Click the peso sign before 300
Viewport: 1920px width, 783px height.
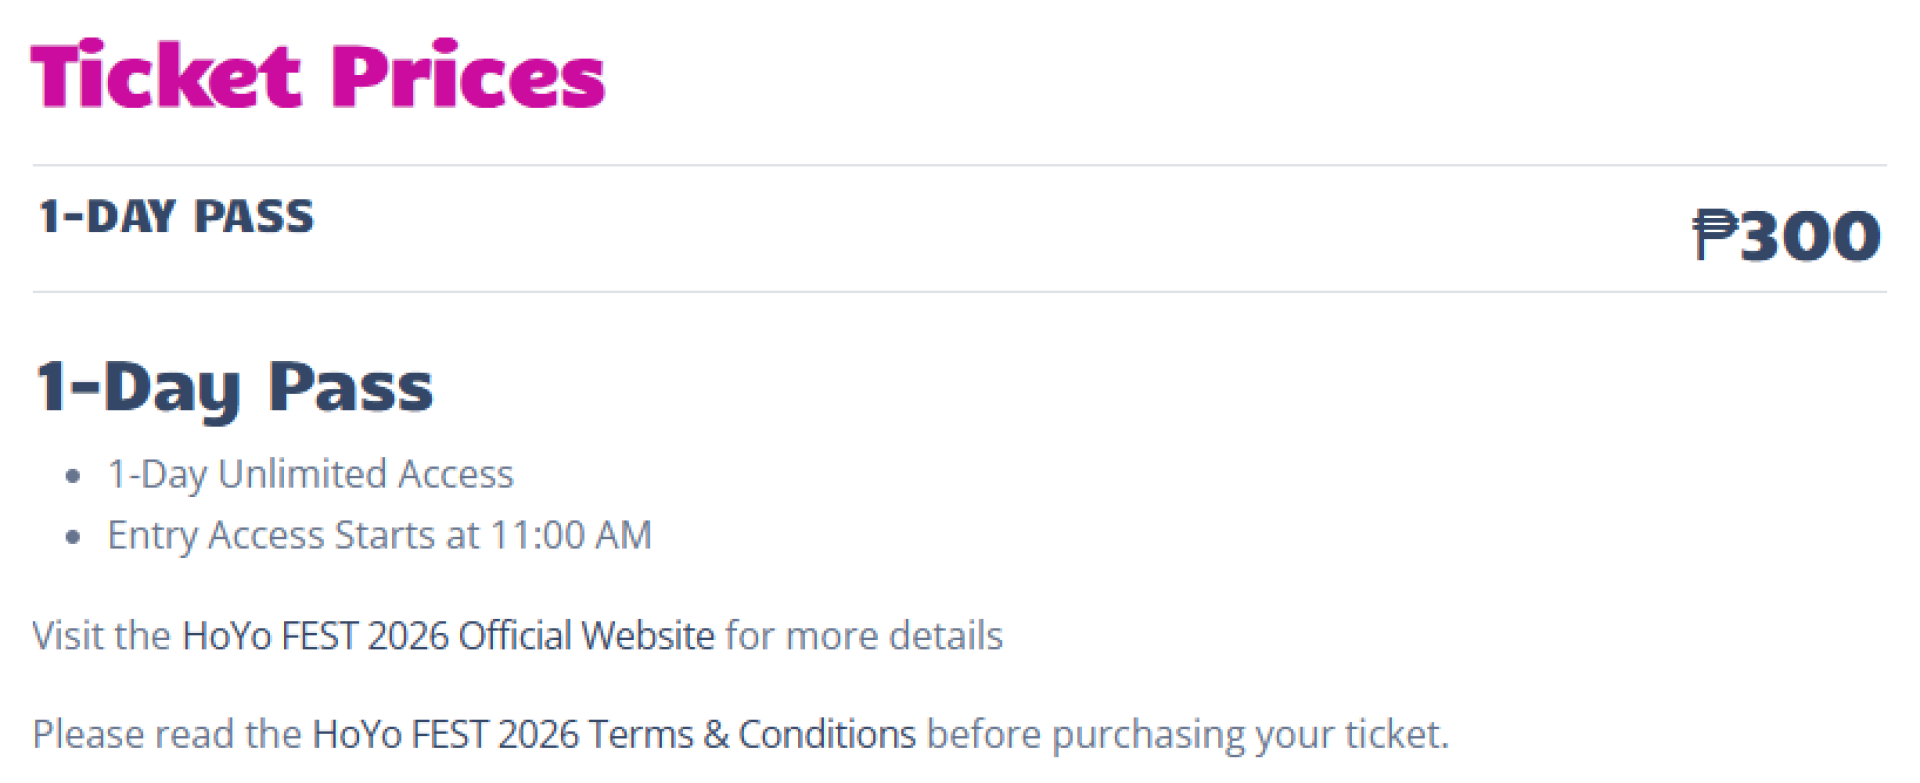point(1716,235)
